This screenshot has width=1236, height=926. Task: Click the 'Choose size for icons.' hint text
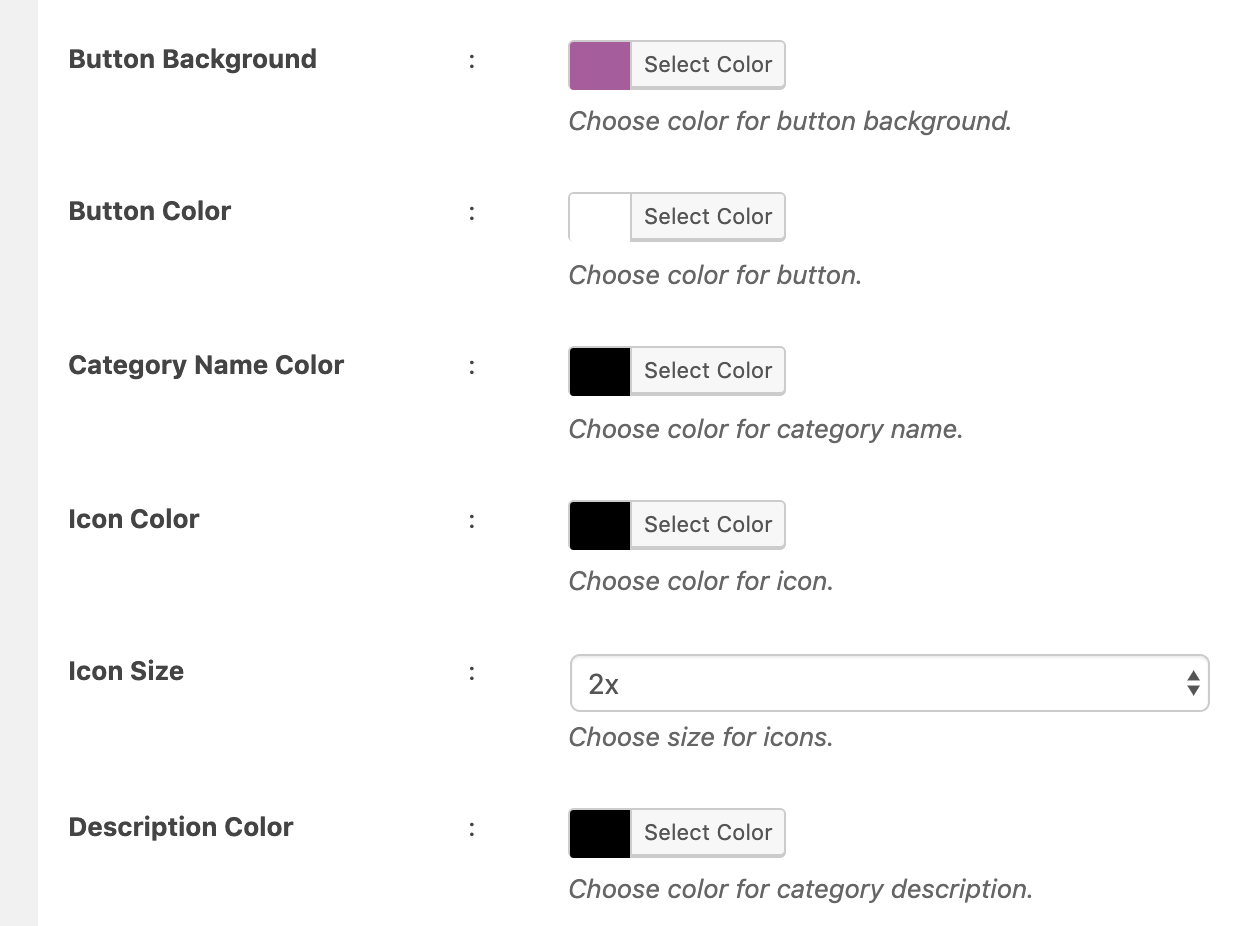701,737
